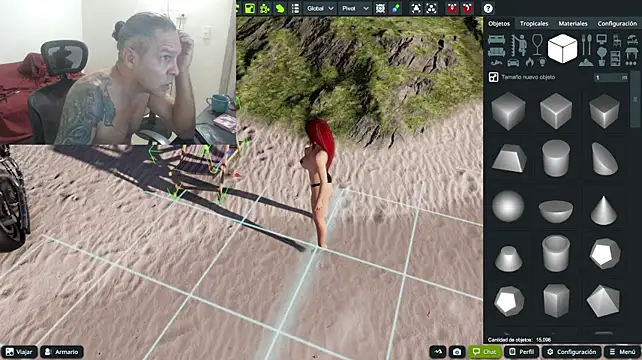Open more categories three dots
Screen dimensions: 642x360
coord(631,63)
